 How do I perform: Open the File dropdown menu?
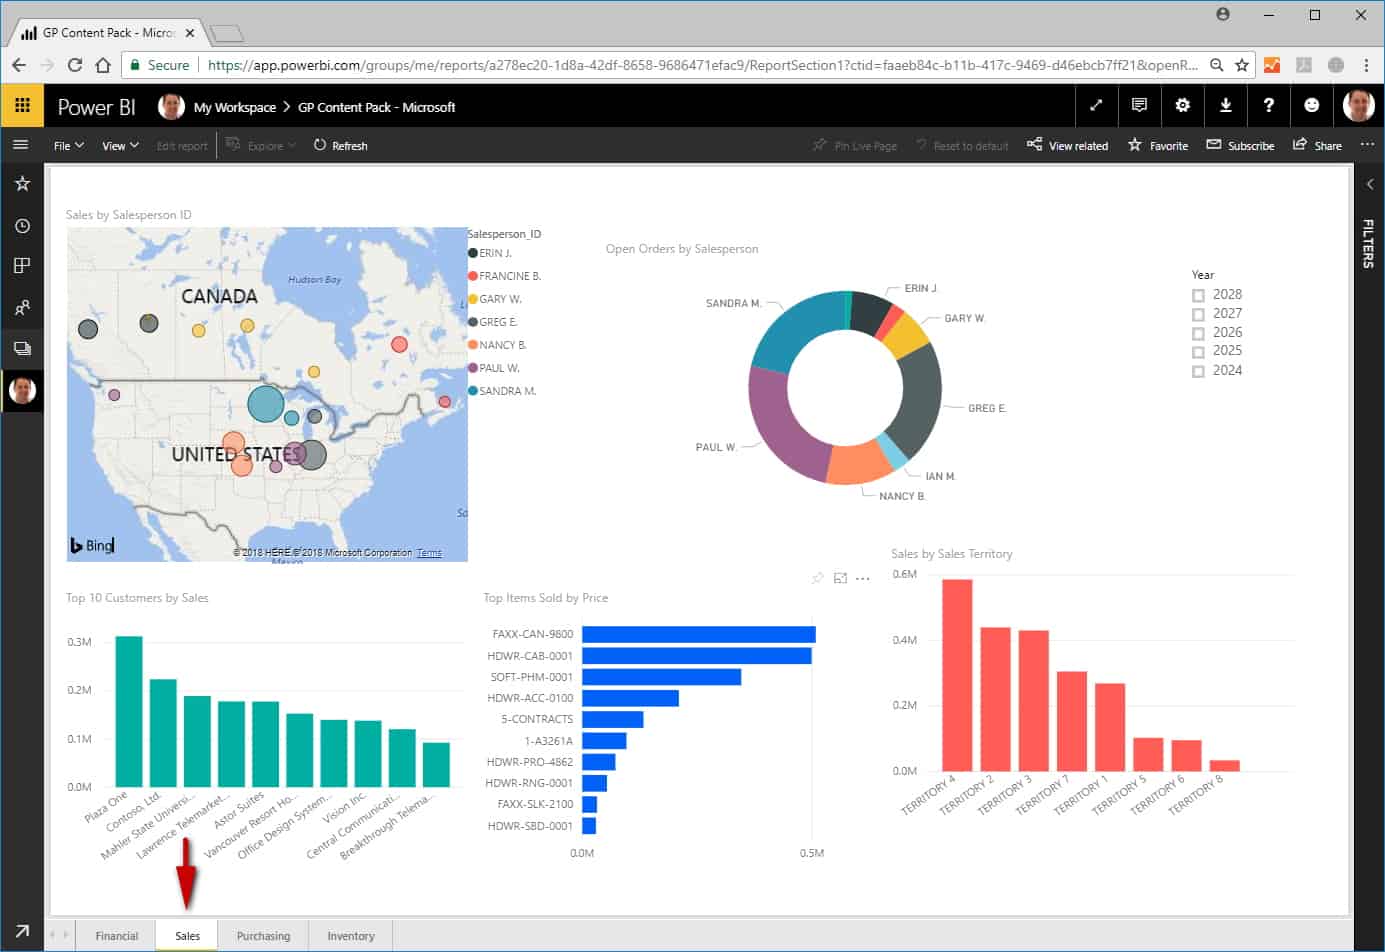[x=68, y=146]
